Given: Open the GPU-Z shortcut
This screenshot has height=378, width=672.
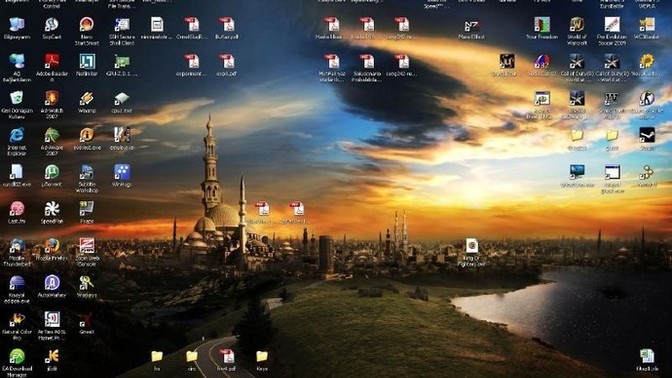Looking at the screenshot, I should pyautogui.click(x=122, y=62).
